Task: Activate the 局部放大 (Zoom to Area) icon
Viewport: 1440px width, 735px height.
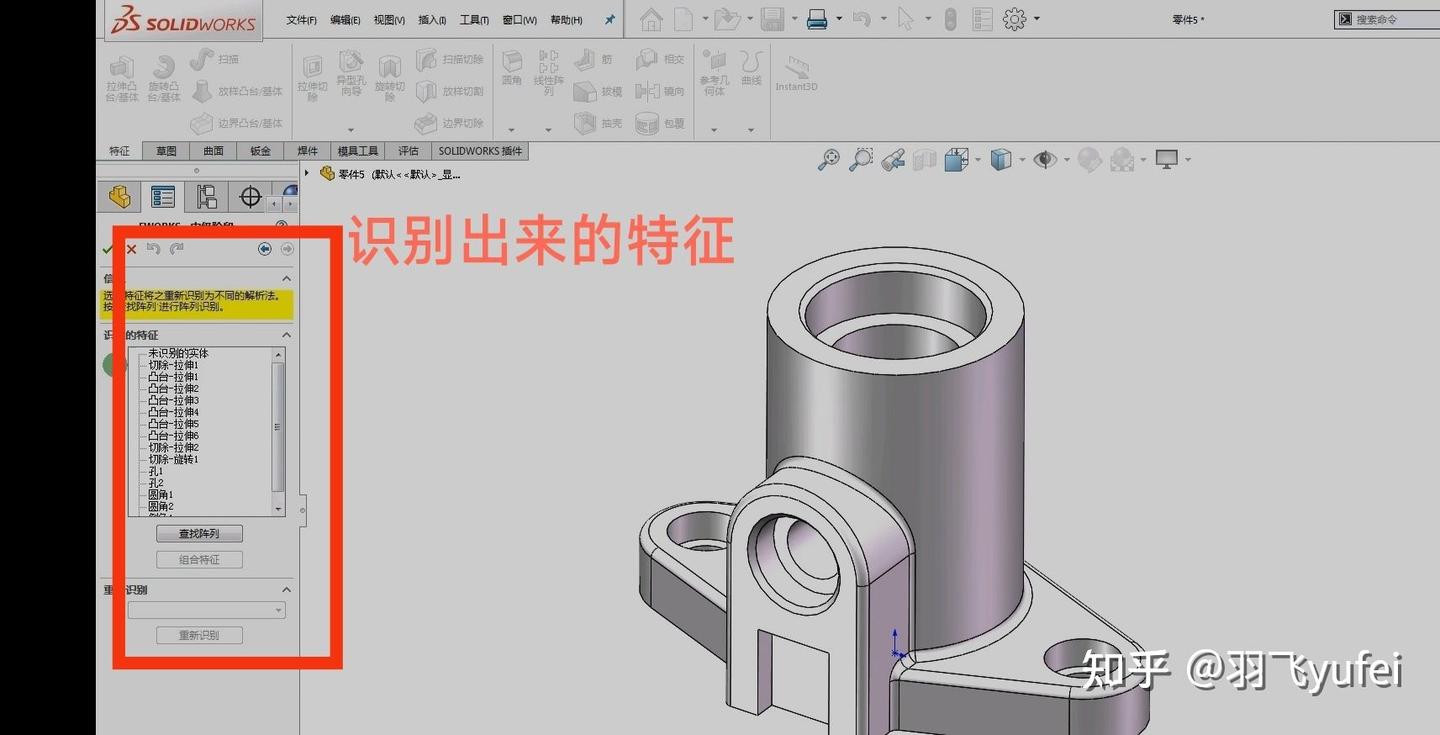Action: click(861, 160)
